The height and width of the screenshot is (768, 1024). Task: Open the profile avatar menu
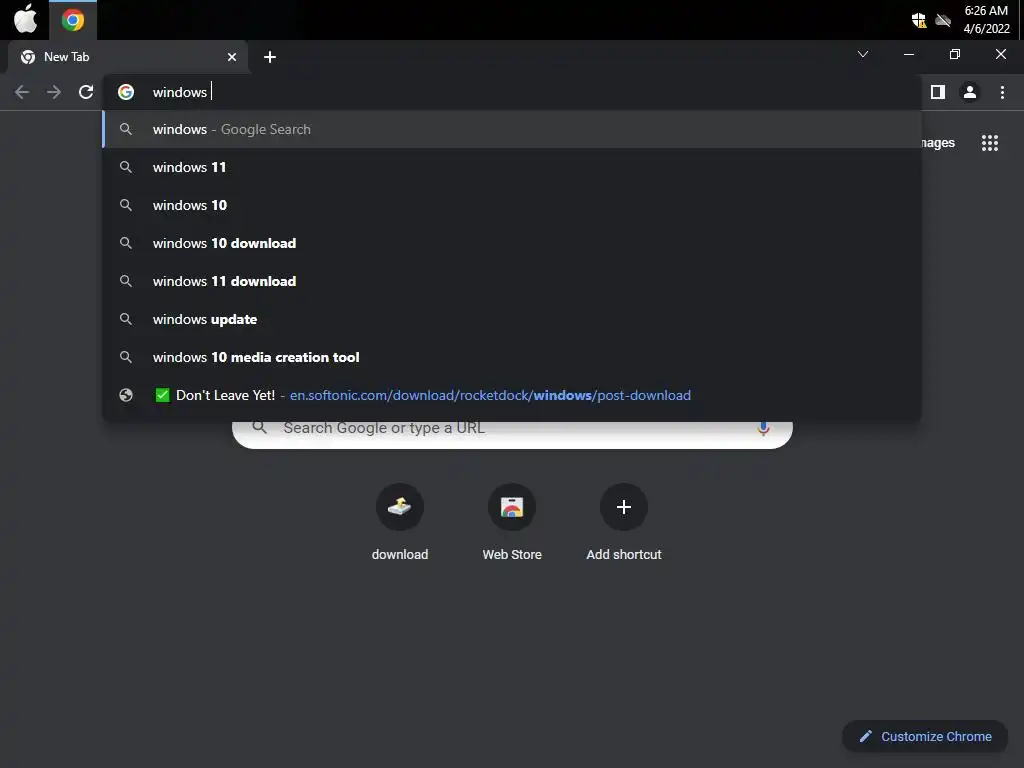970,92
